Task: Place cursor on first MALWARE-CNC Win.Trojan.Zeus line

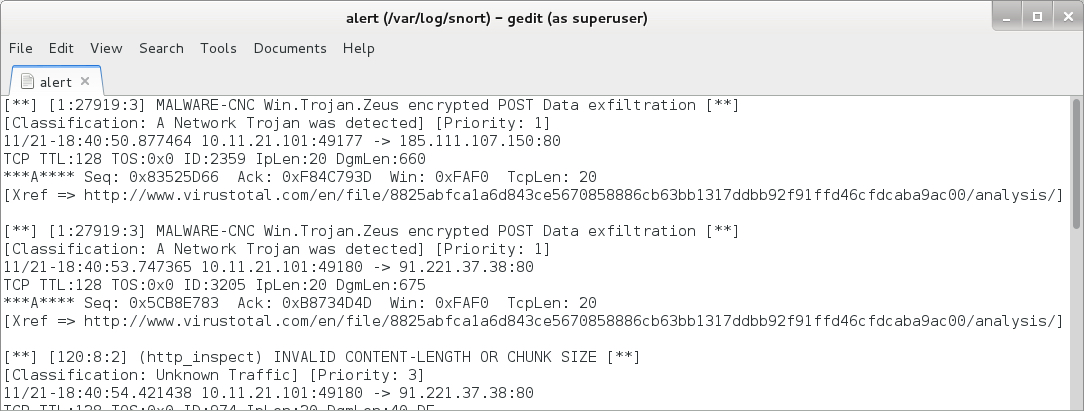Action: (x=371, y=105)
